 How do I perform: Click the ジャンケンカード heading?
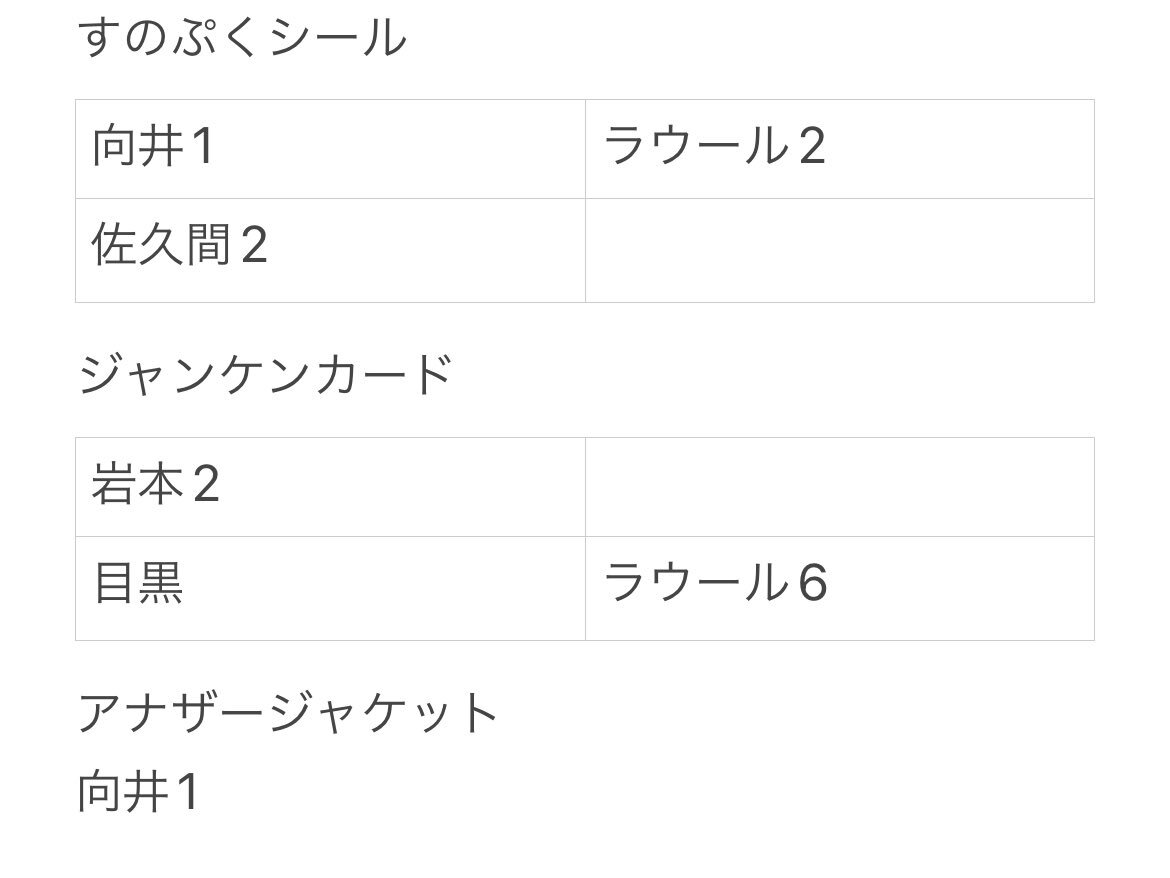(266, 374)
